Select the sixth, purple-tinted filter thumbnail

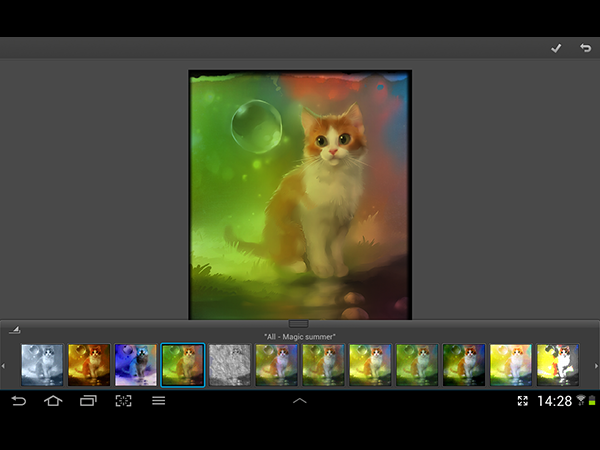[x=276, y=365]
